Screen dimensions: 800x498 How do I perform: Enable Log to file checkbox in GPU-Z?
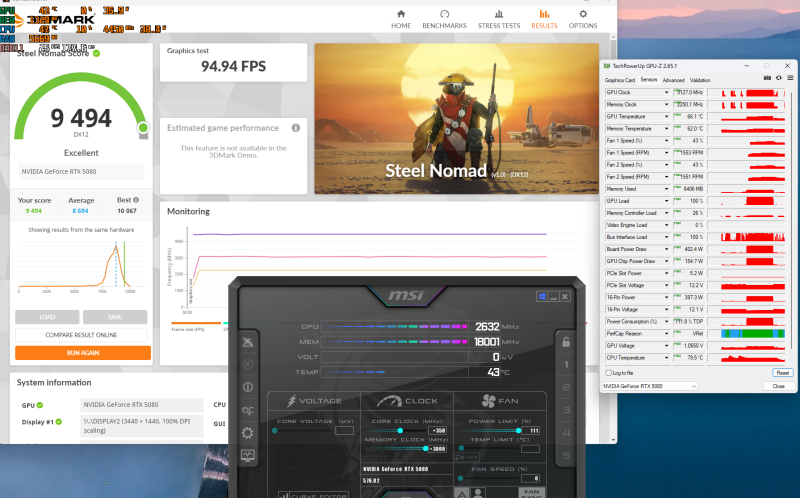click(608, 373)
